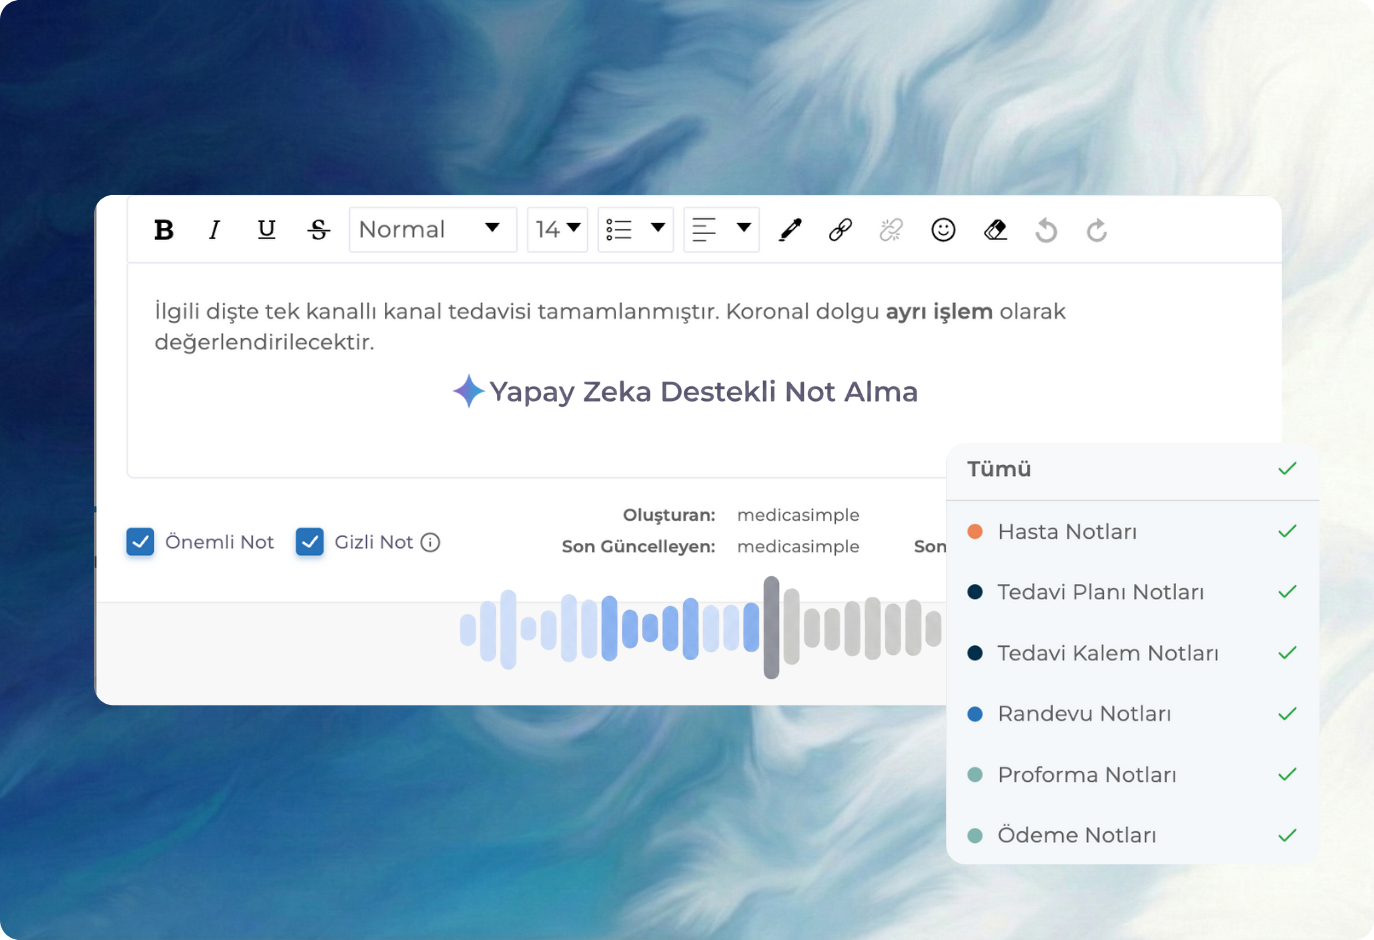Click the checkmark next to Proforma Notları
The width and height of the screenshot is (1374, 940).
(1287, 775)
